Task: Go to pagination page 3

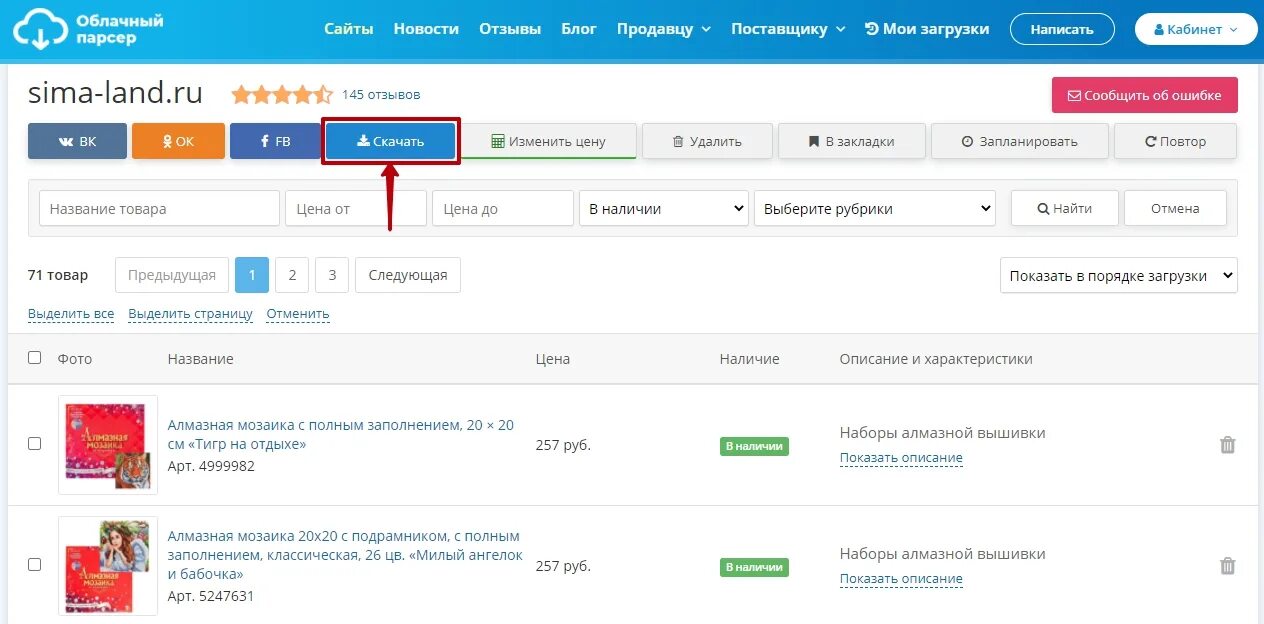Action: point(332,275)
